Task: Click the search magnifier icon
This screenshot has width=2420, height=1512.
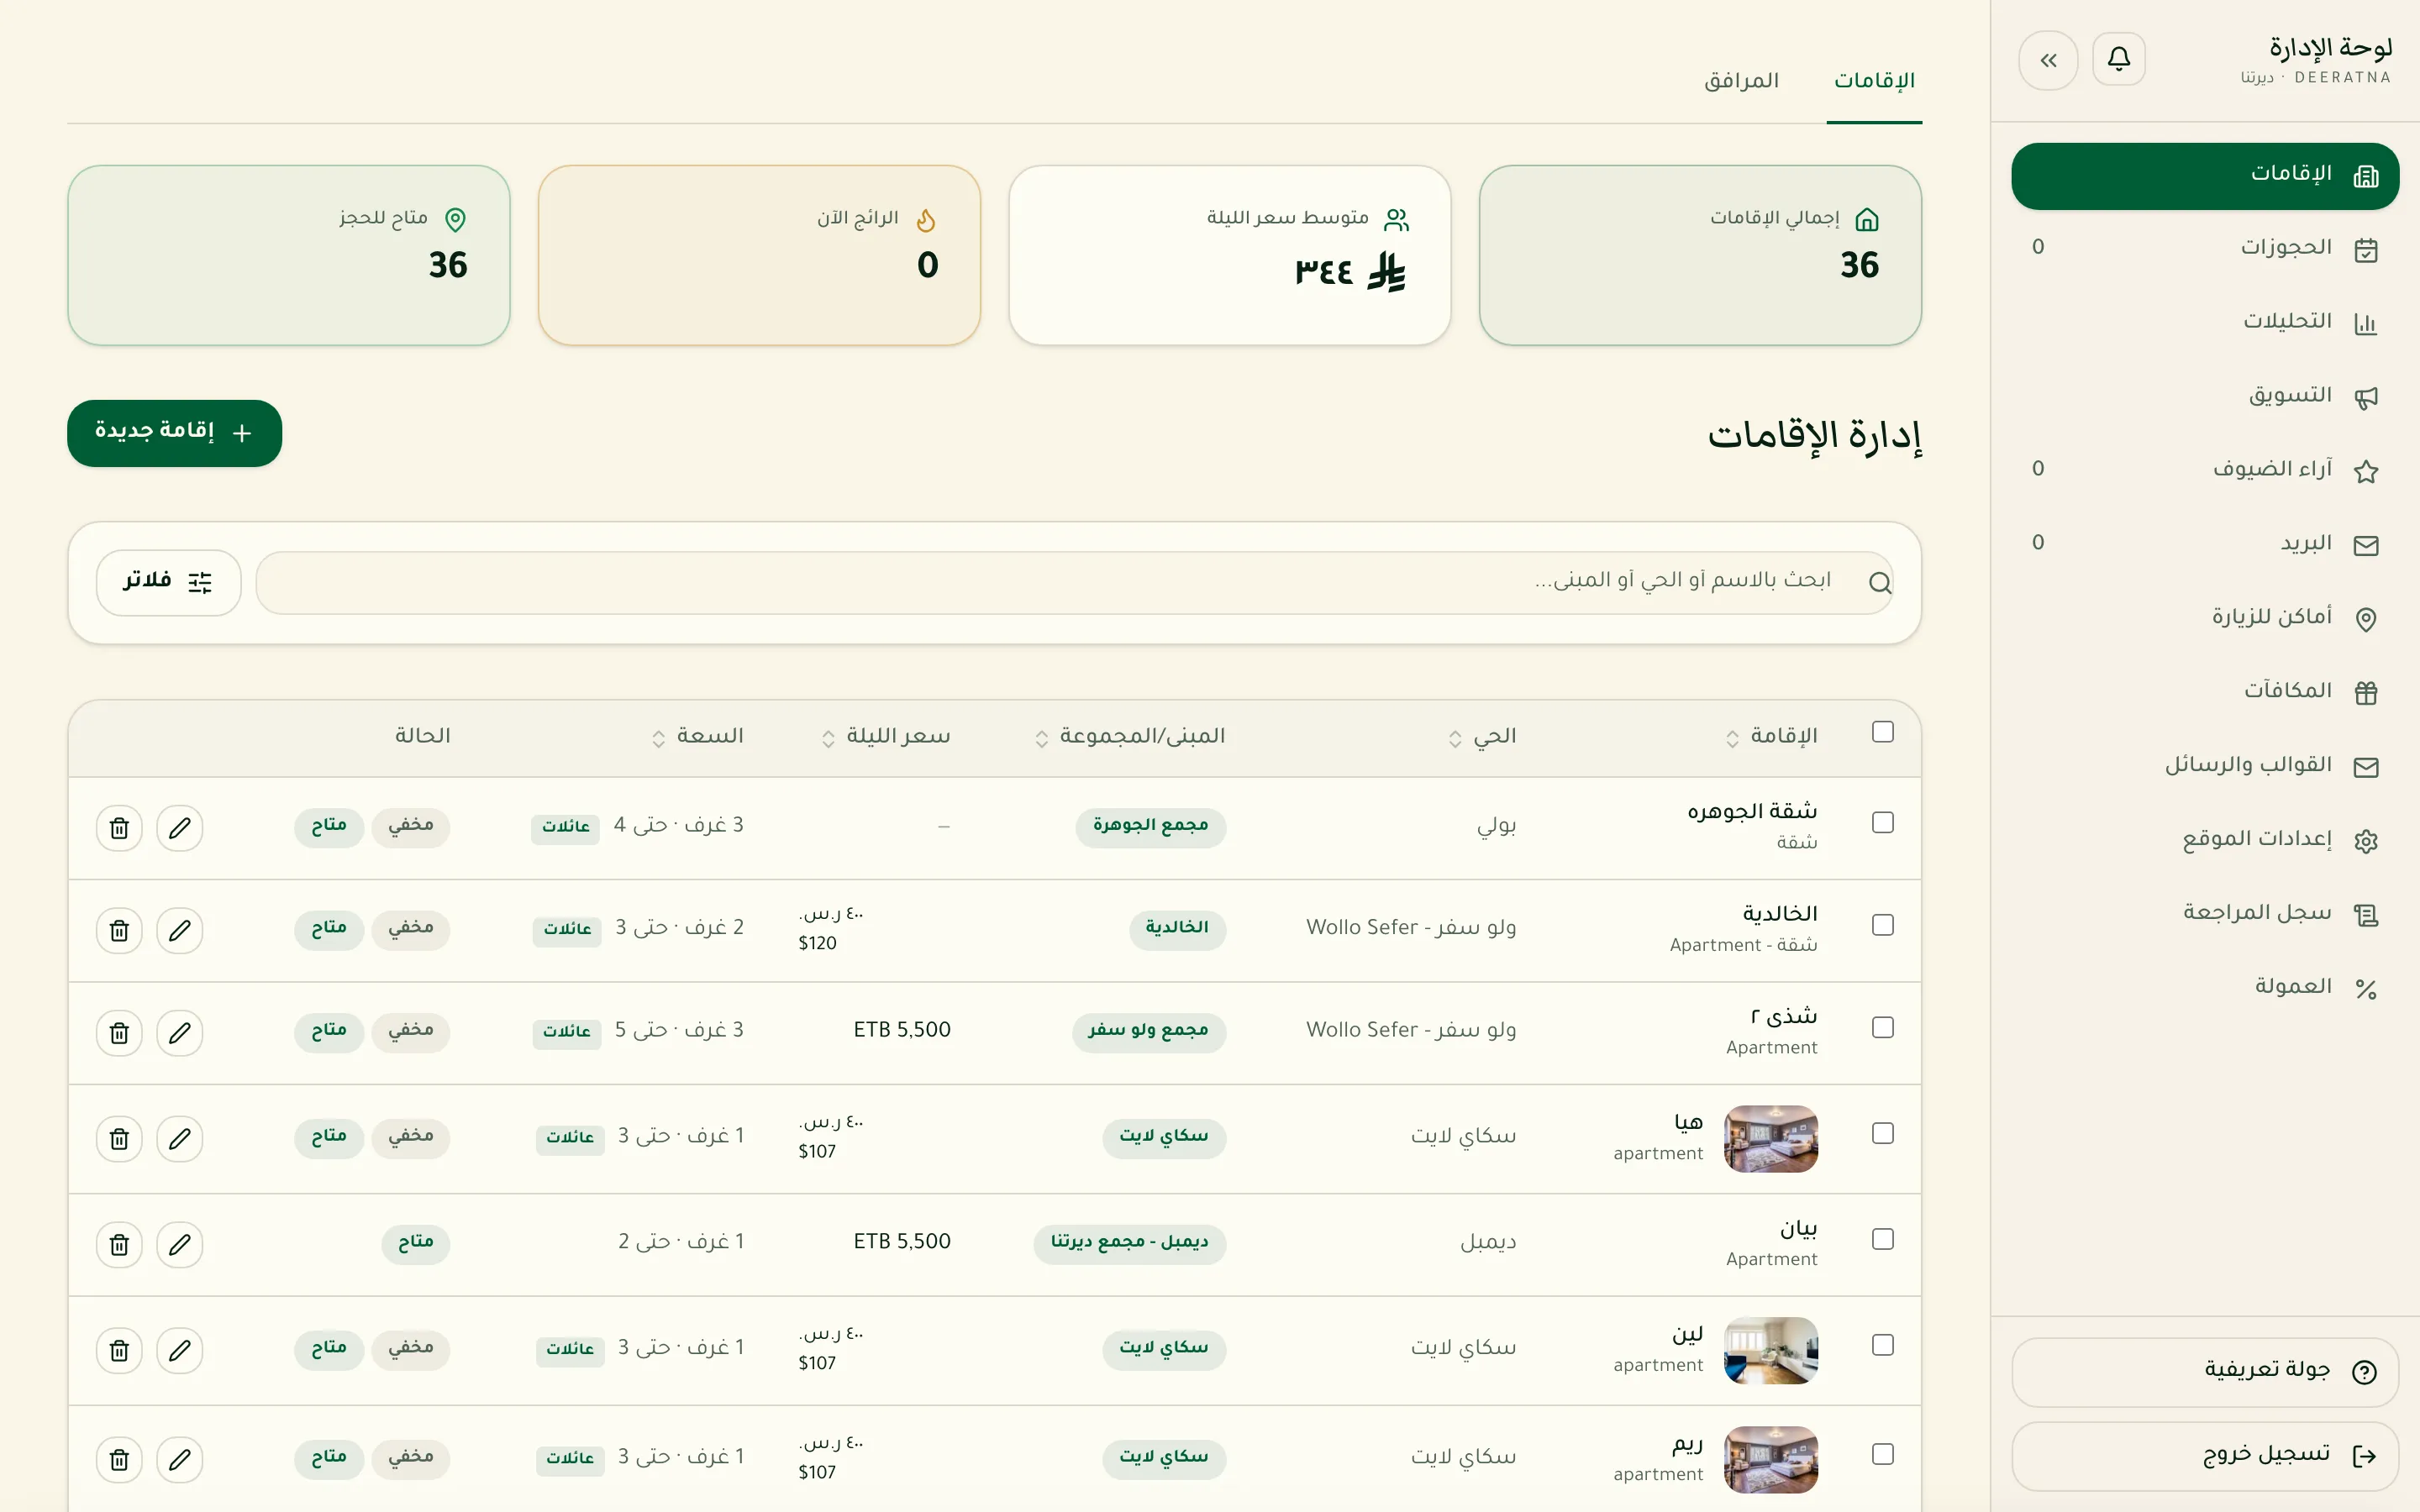Action: coord(1880,582)
